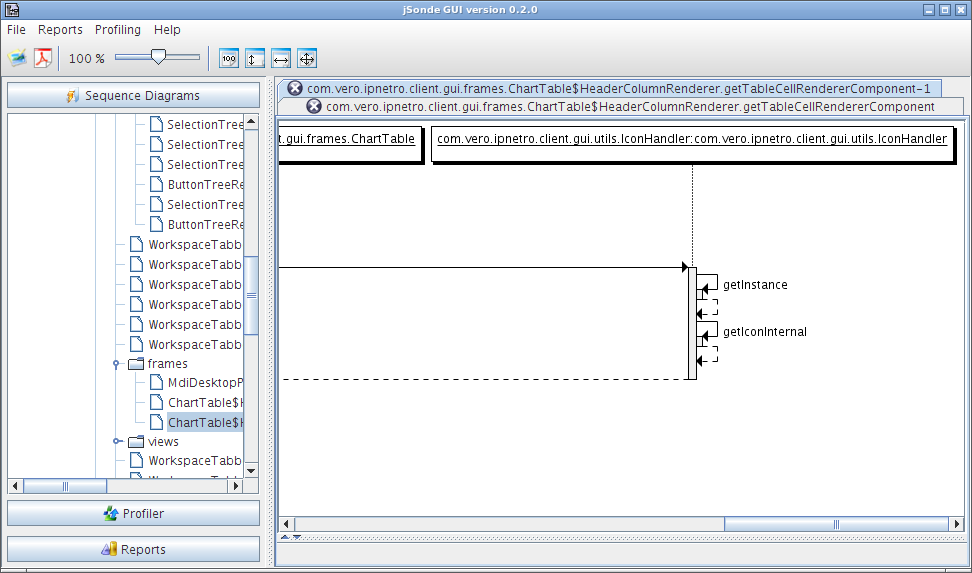This screenshot has width=972, height=573.
Task: Expand bottom pane with down-triangle divider arrow
Action: click(296, 537)
